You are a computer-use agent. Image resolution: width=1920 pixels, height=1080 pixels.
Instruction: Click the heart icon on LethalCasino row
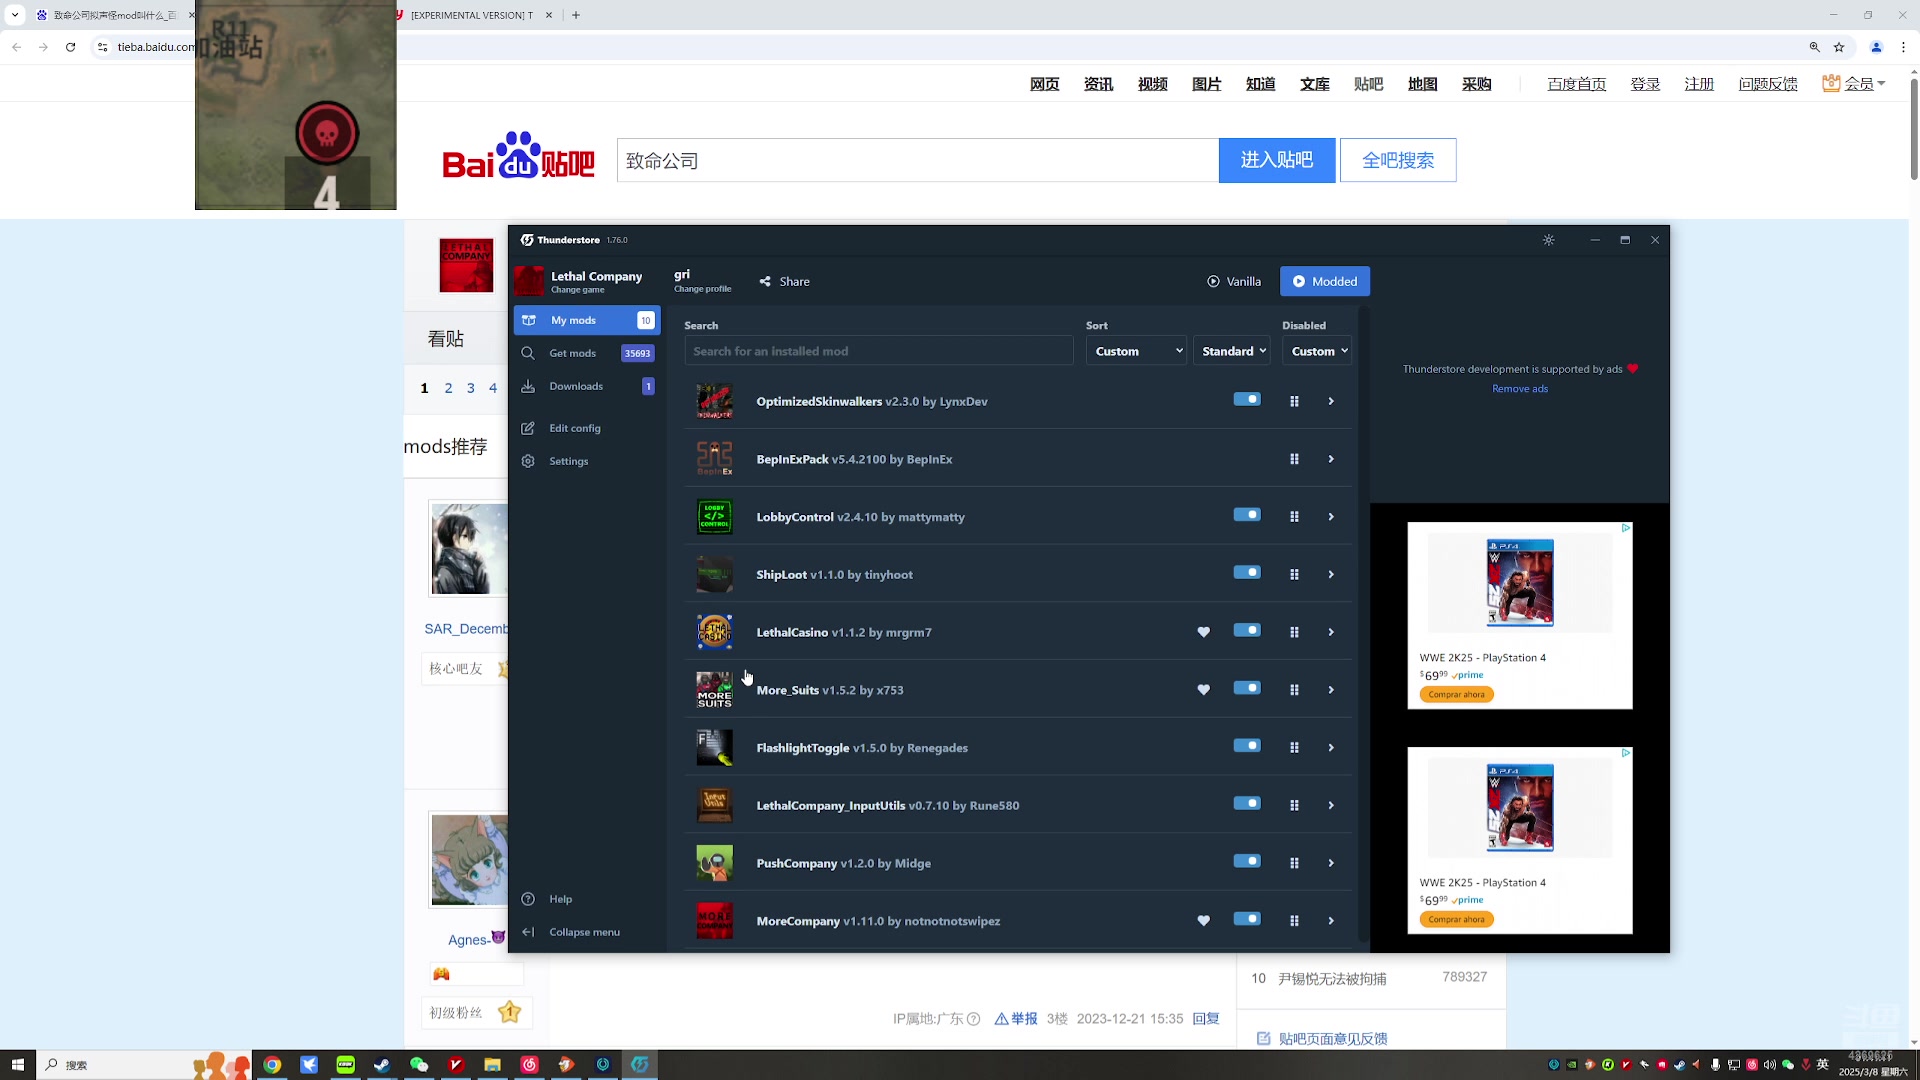(1203, 632)
